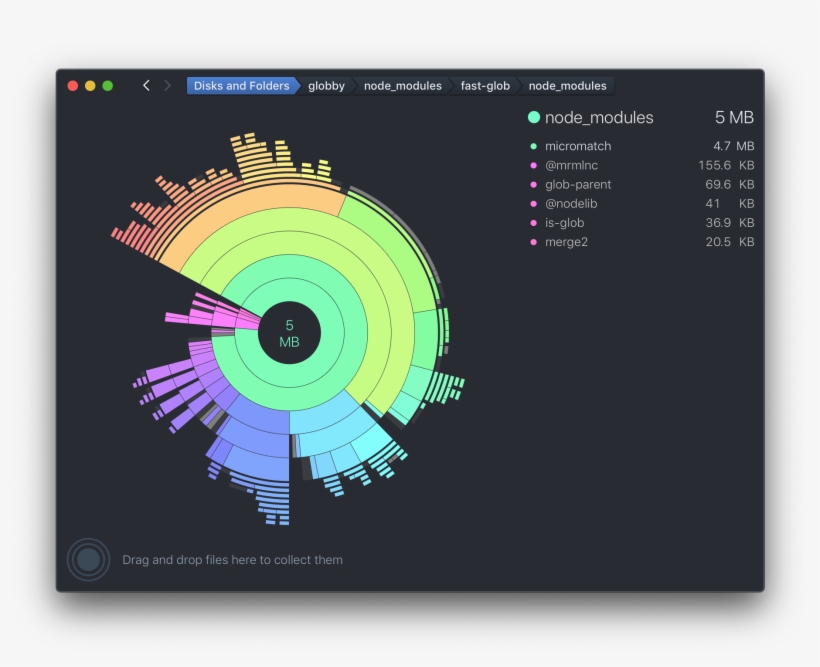The width and height of the screenshot is (820, 667).
Task: Click the green dot beside micromatch
Action: click(535, 146)
